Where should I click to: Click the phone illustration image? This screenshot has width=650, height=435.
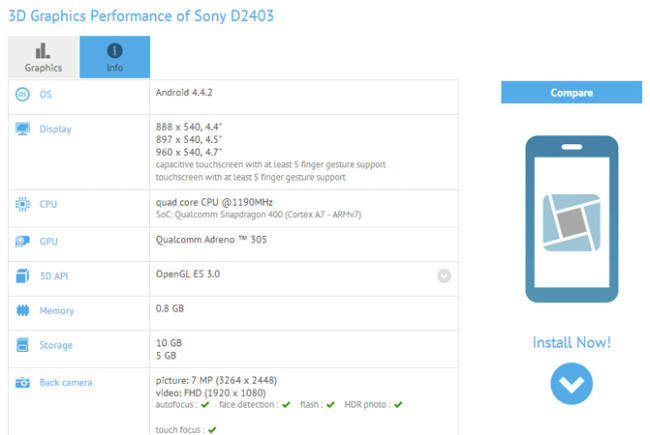572,219
